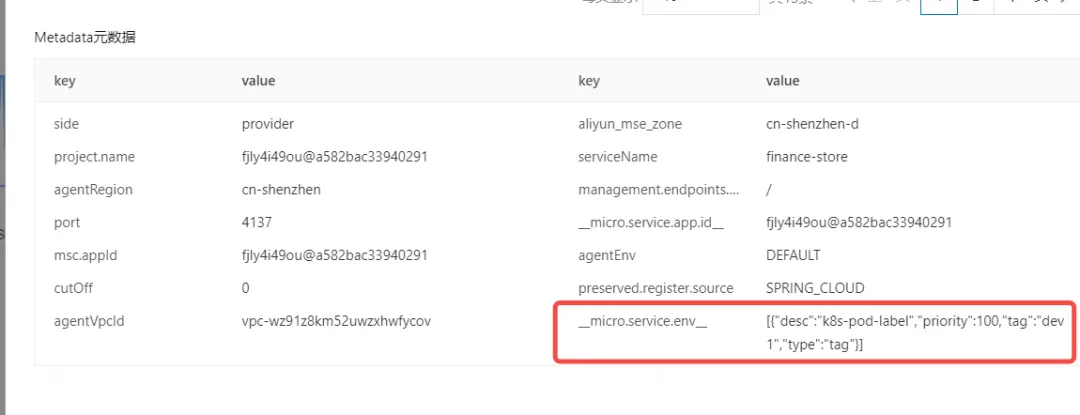Open the page size dropdown at top
Image resolution: width=1080 pixels, height=415 pixels.
click(x=700, y=4)
